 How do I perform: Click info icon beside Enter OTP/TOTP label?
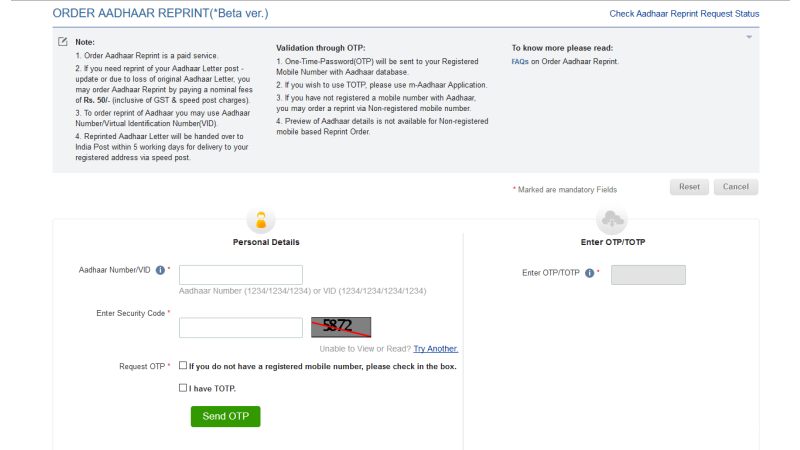tap(590, 273)
